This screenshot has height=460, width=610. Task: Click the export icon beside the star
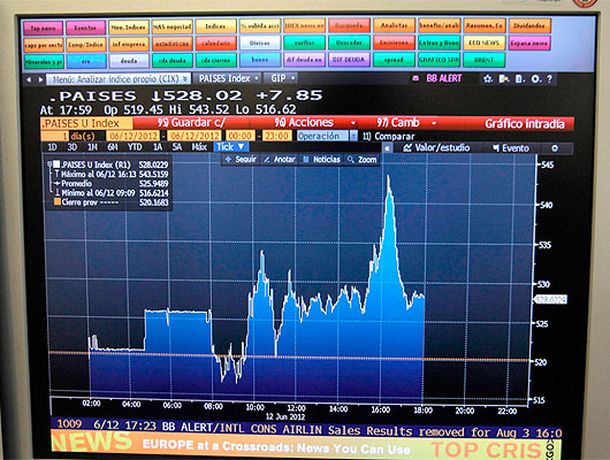[x=504, y=79]
